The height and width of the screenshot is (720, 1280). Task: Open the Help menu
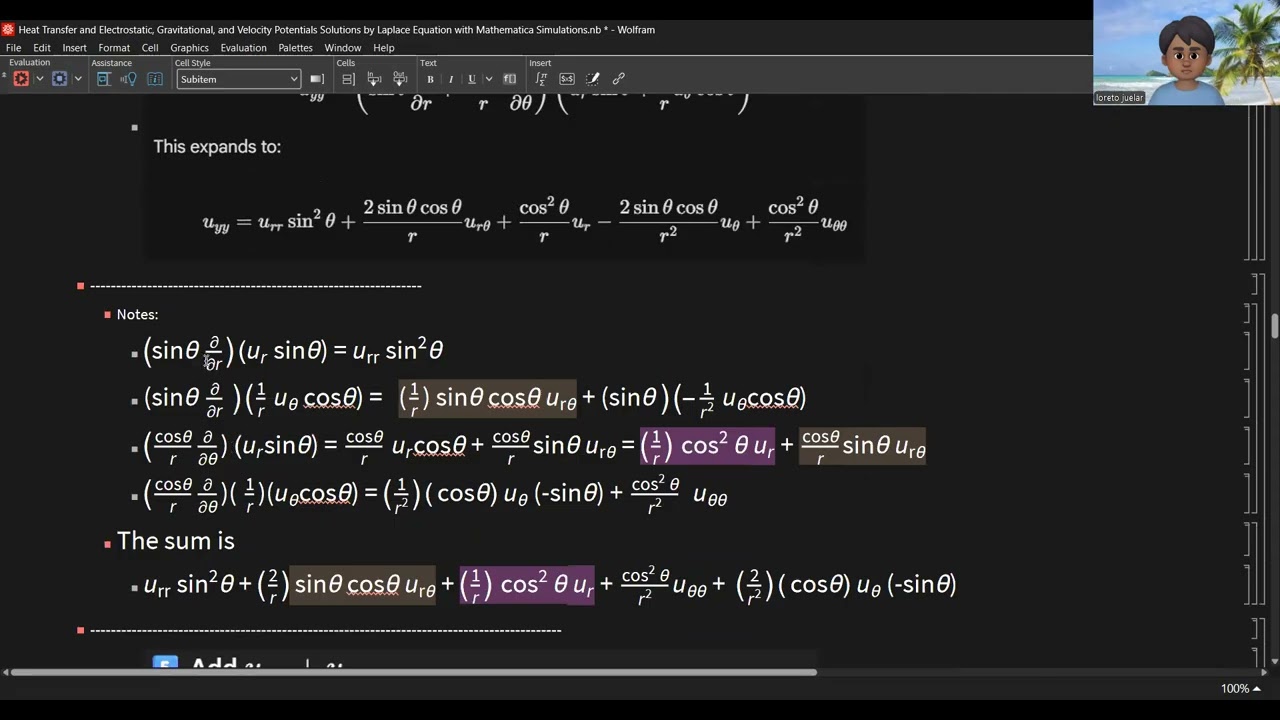[x=384, y=48]
